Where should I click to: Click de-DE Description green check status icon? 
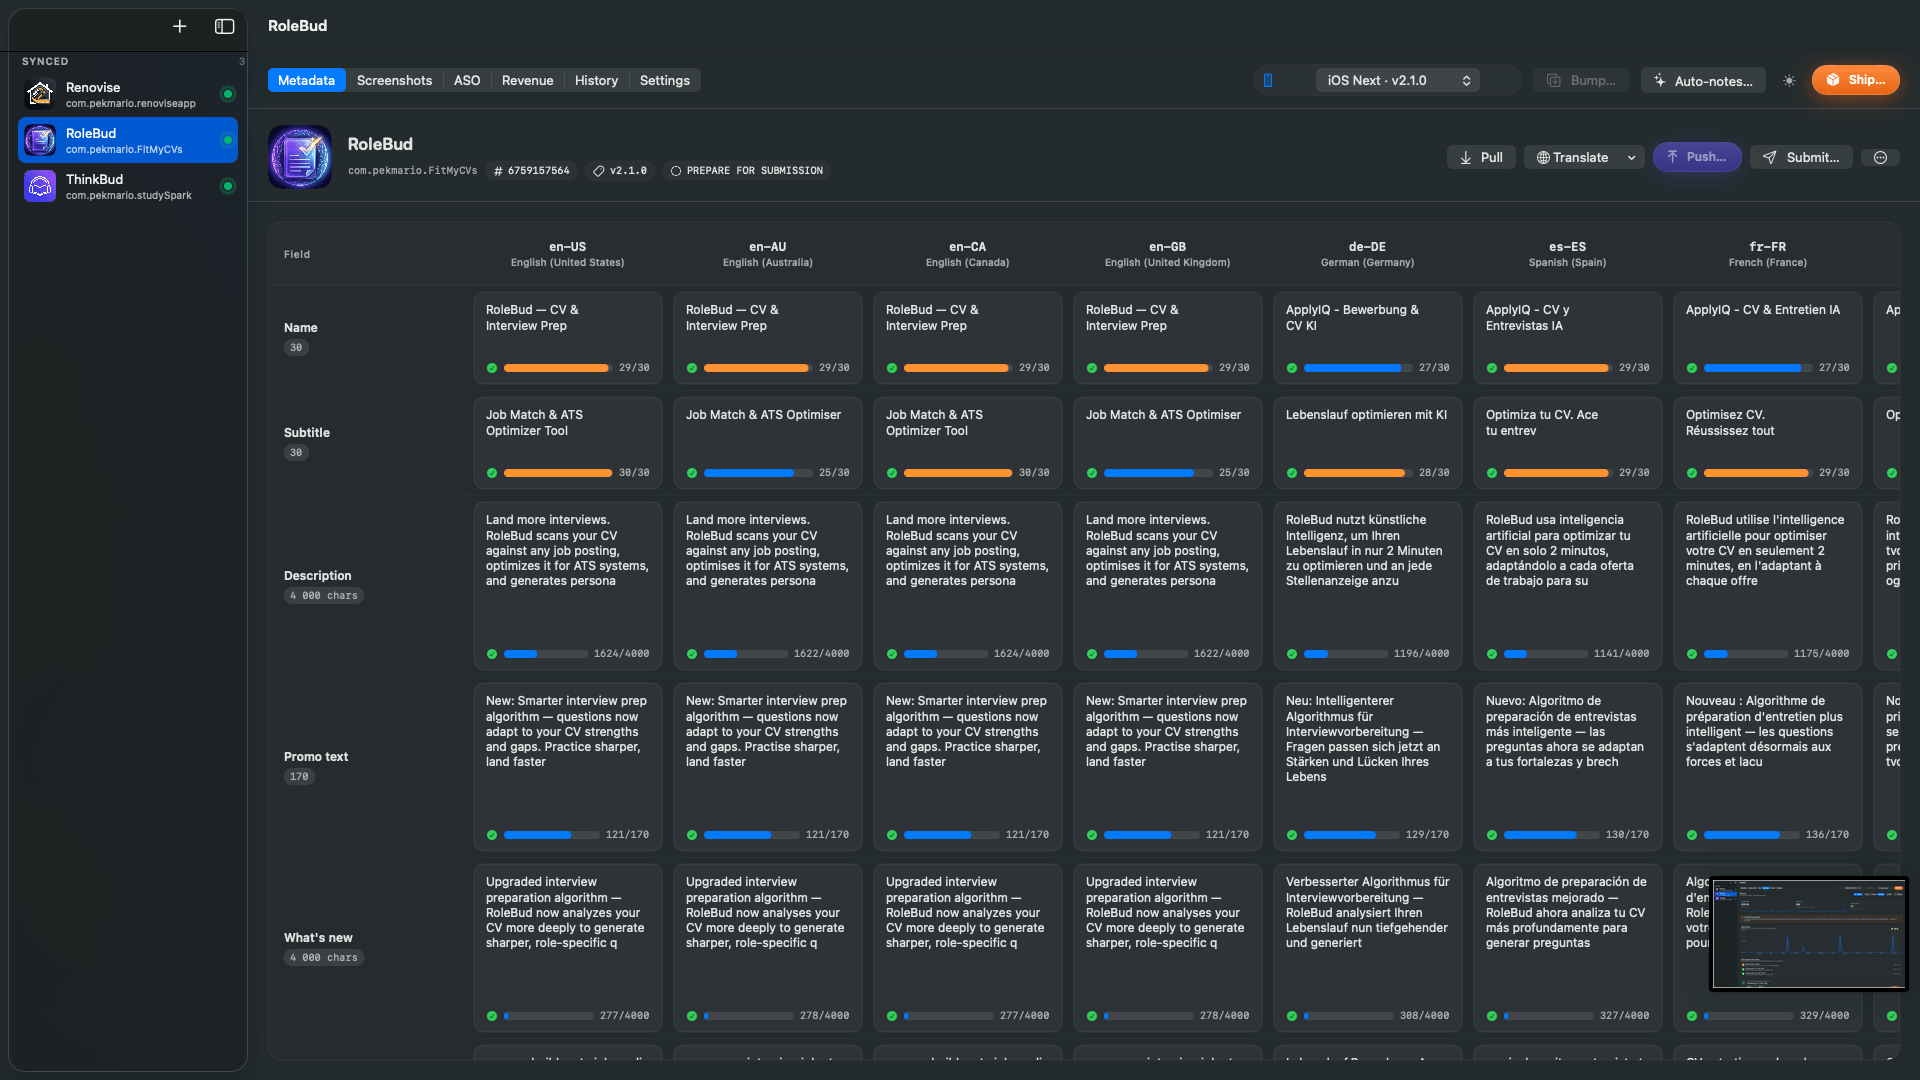(x=1291, y=654)
